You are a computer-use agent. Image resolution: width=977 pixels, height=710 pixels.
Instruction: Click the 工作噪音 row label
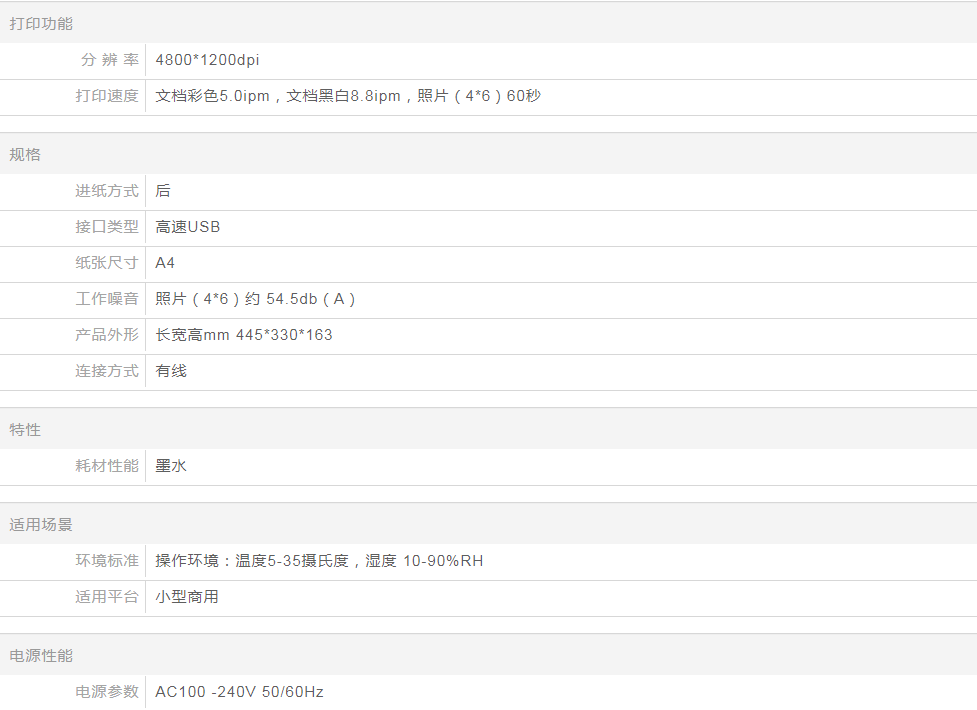coord(107,299)
